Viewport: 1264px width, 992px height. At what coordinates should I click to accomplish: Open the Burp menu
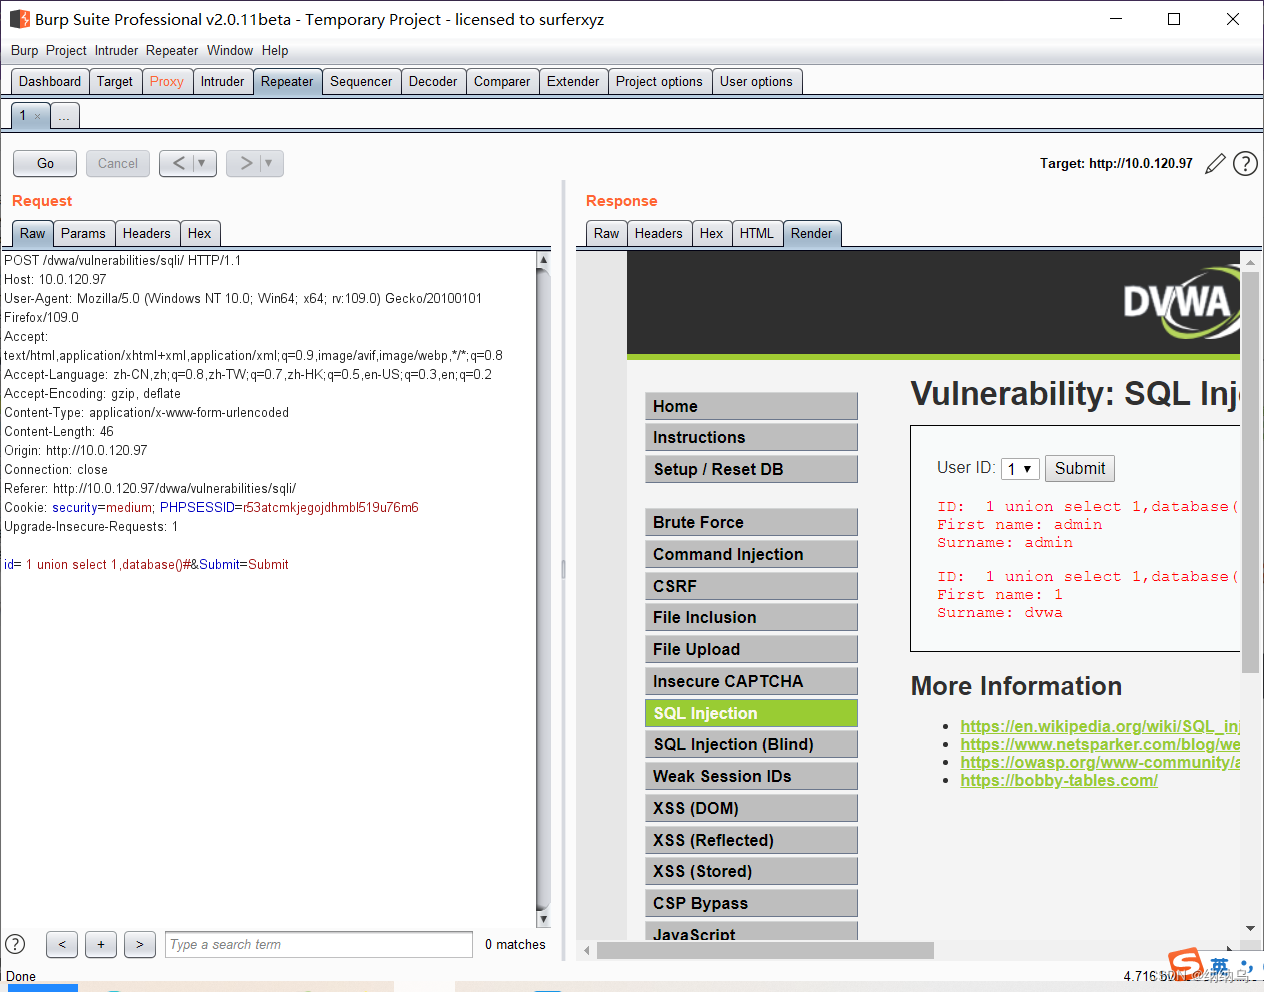24,50
